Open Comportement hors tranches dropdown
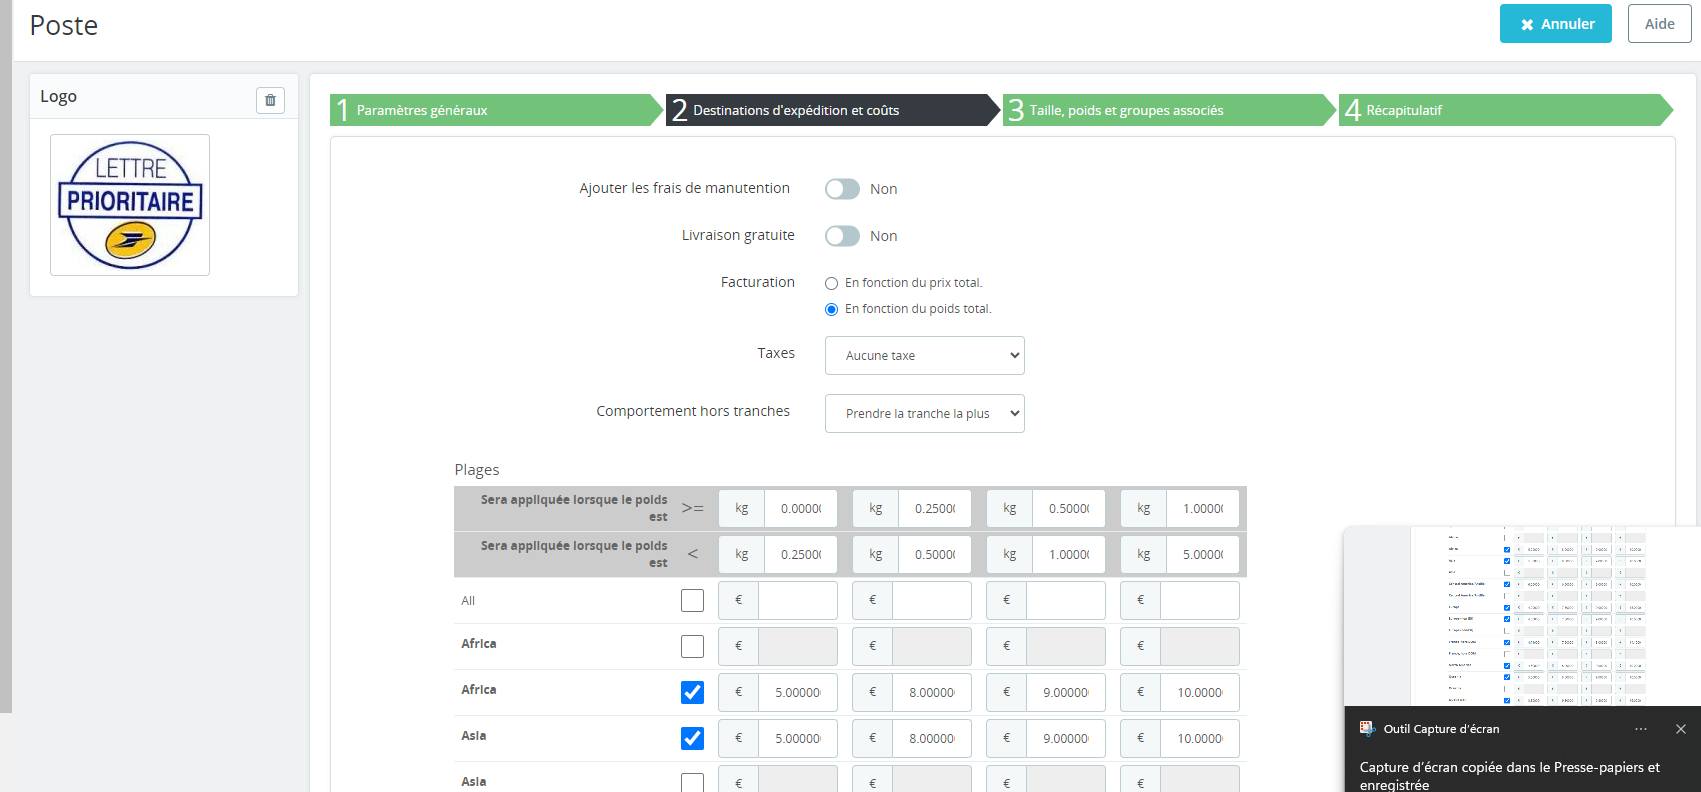 tap(925, 413)
